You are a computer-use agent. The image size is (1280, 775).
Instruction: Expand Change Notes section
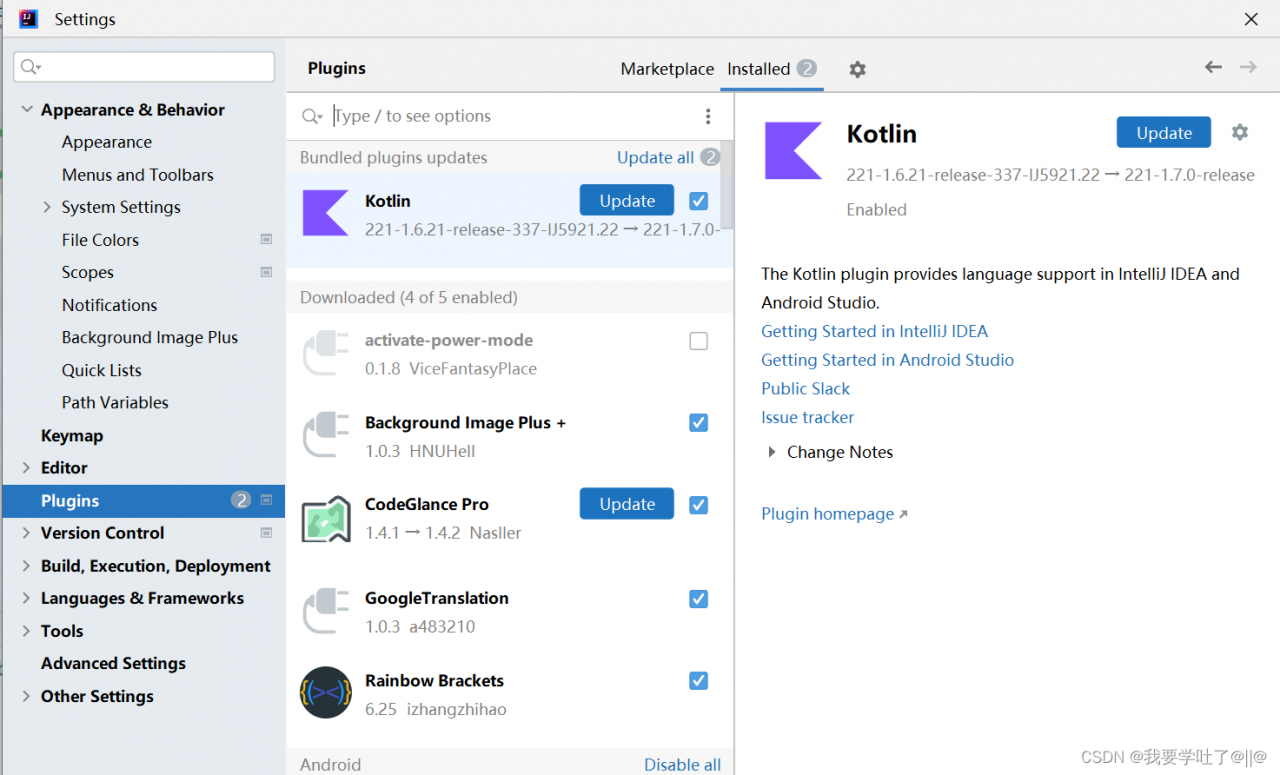click(x=771, y=452)
